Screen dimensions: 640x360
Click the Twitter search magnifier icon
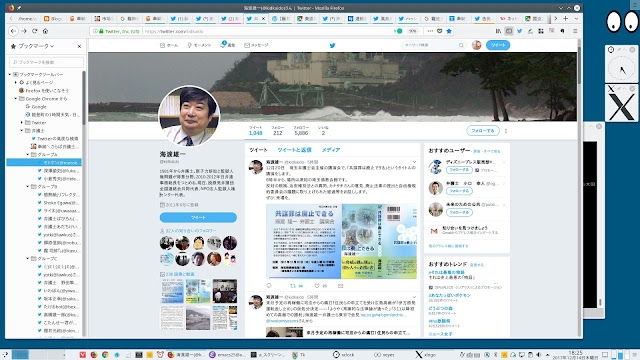[x=461, y=45]
